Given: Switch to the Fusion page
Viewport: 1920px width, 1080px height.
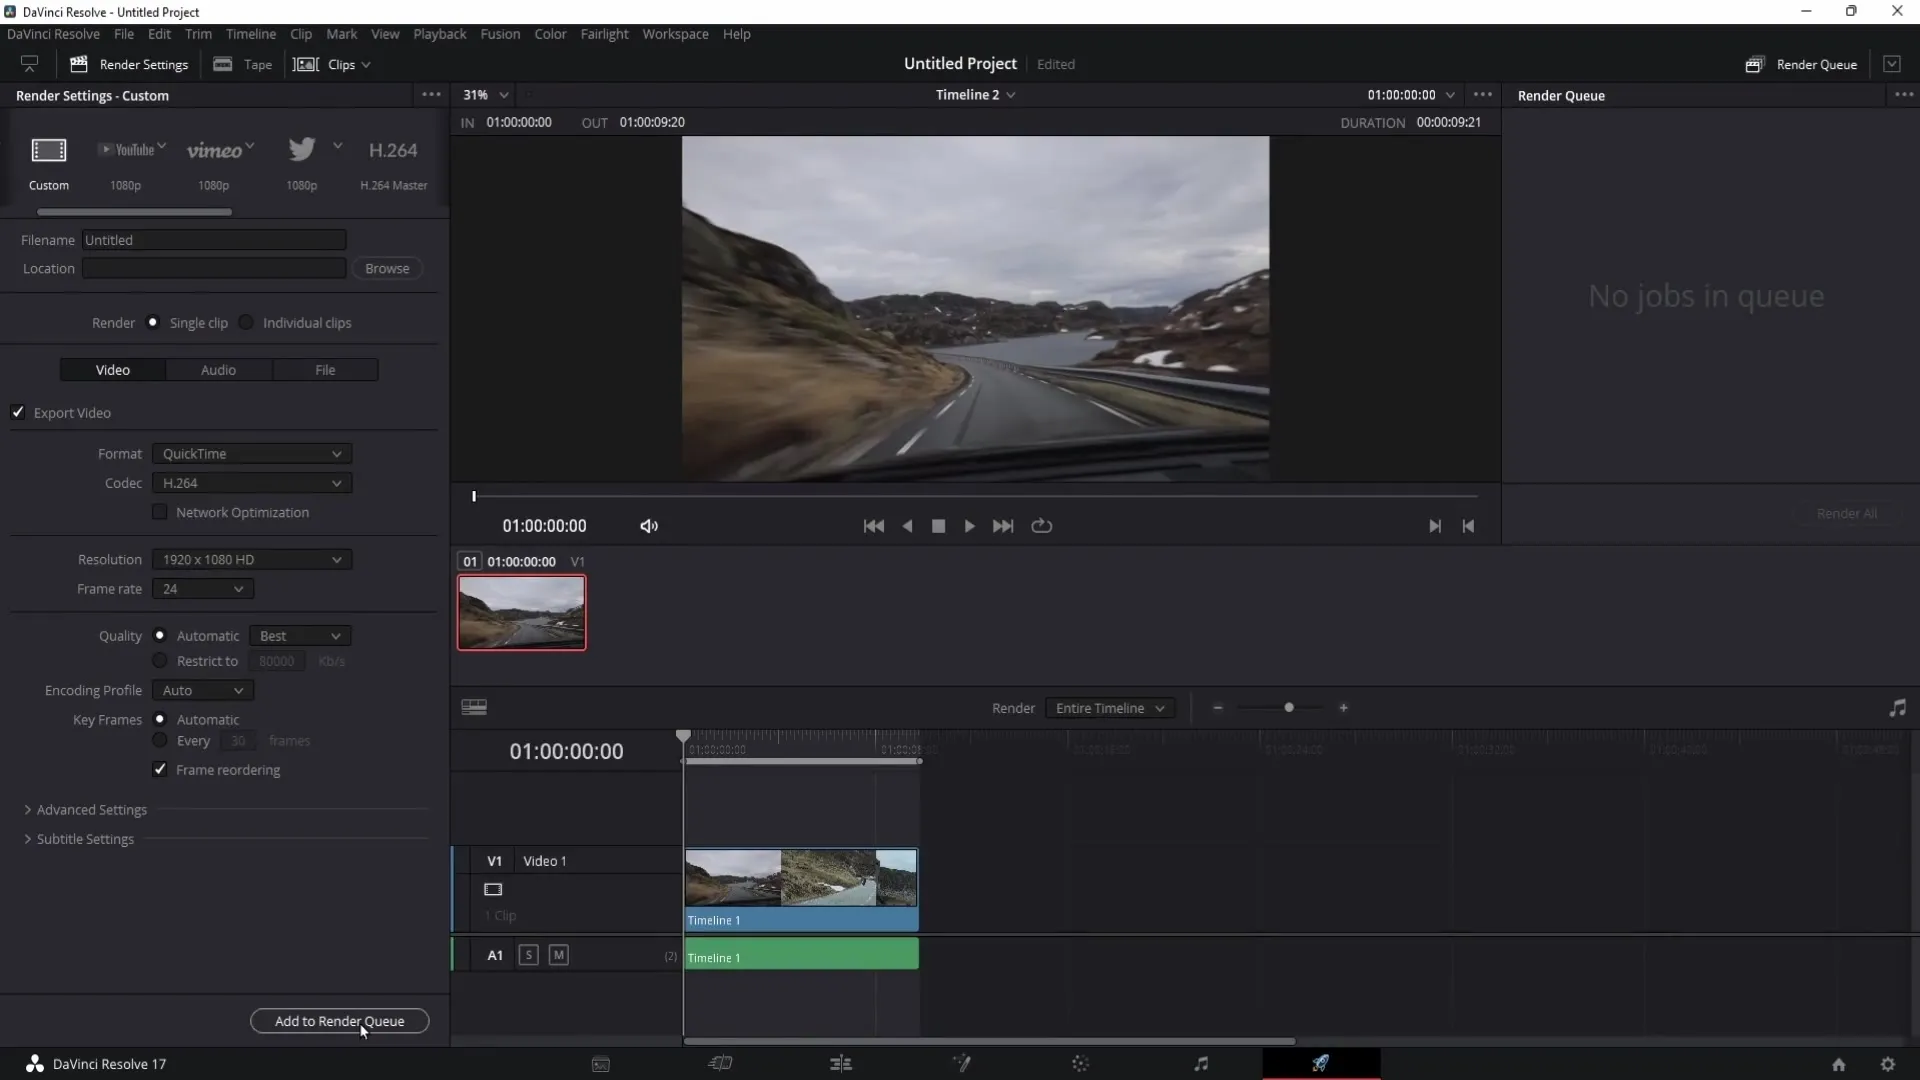Looking at the screenshot, I should [961, 1064].
